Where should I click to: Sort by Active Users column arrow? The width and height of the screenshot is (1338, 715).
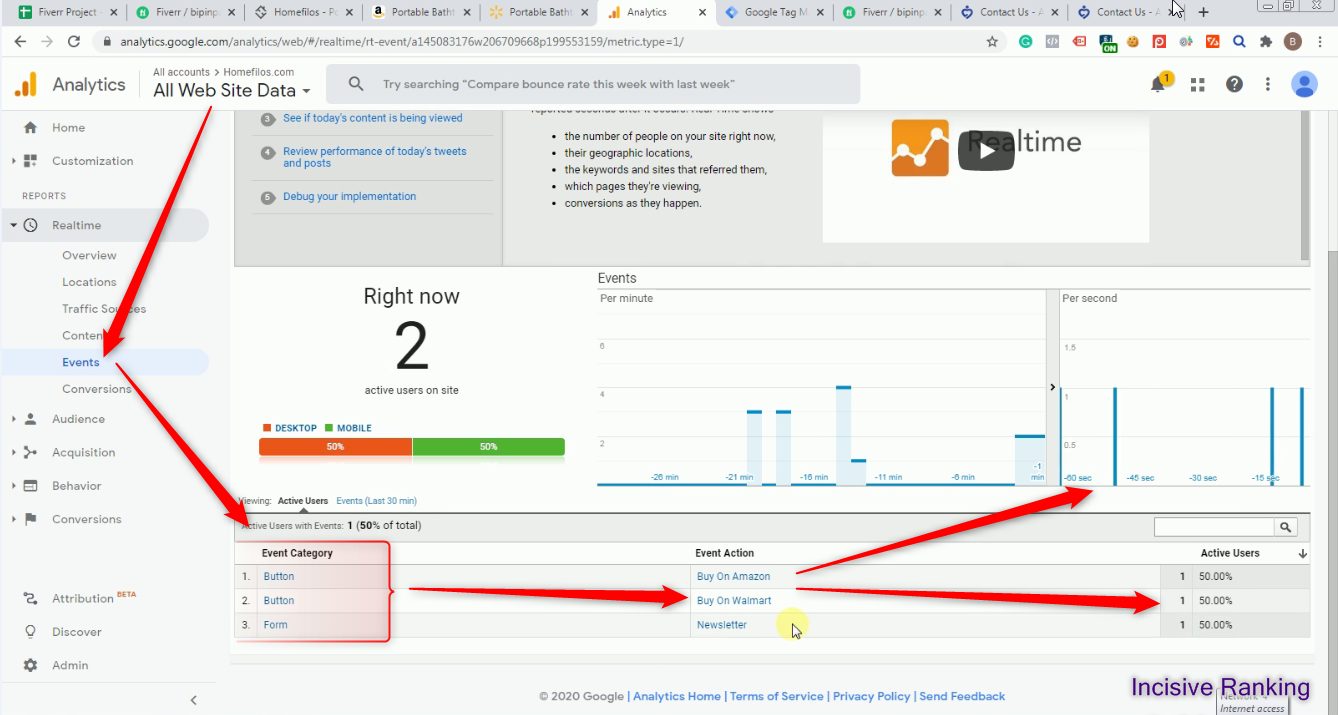point(1302,553)
